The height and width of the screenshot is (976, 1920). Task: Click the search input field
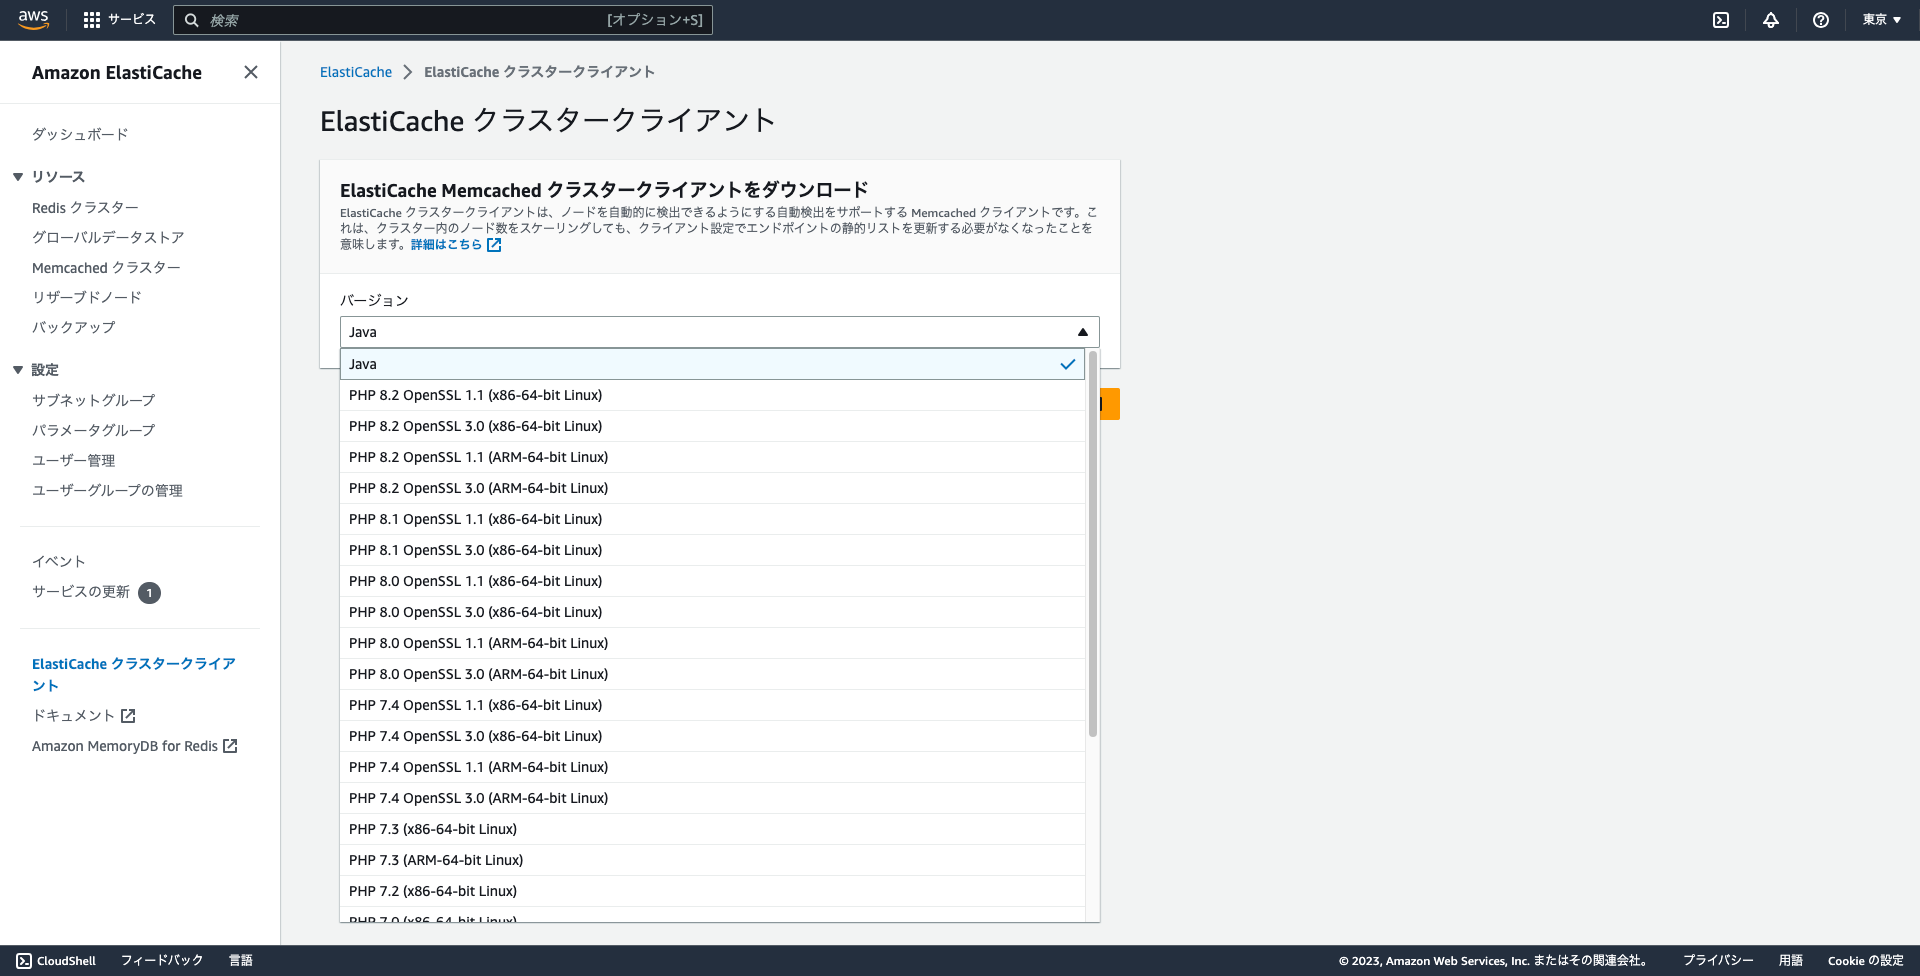[442, 19]
